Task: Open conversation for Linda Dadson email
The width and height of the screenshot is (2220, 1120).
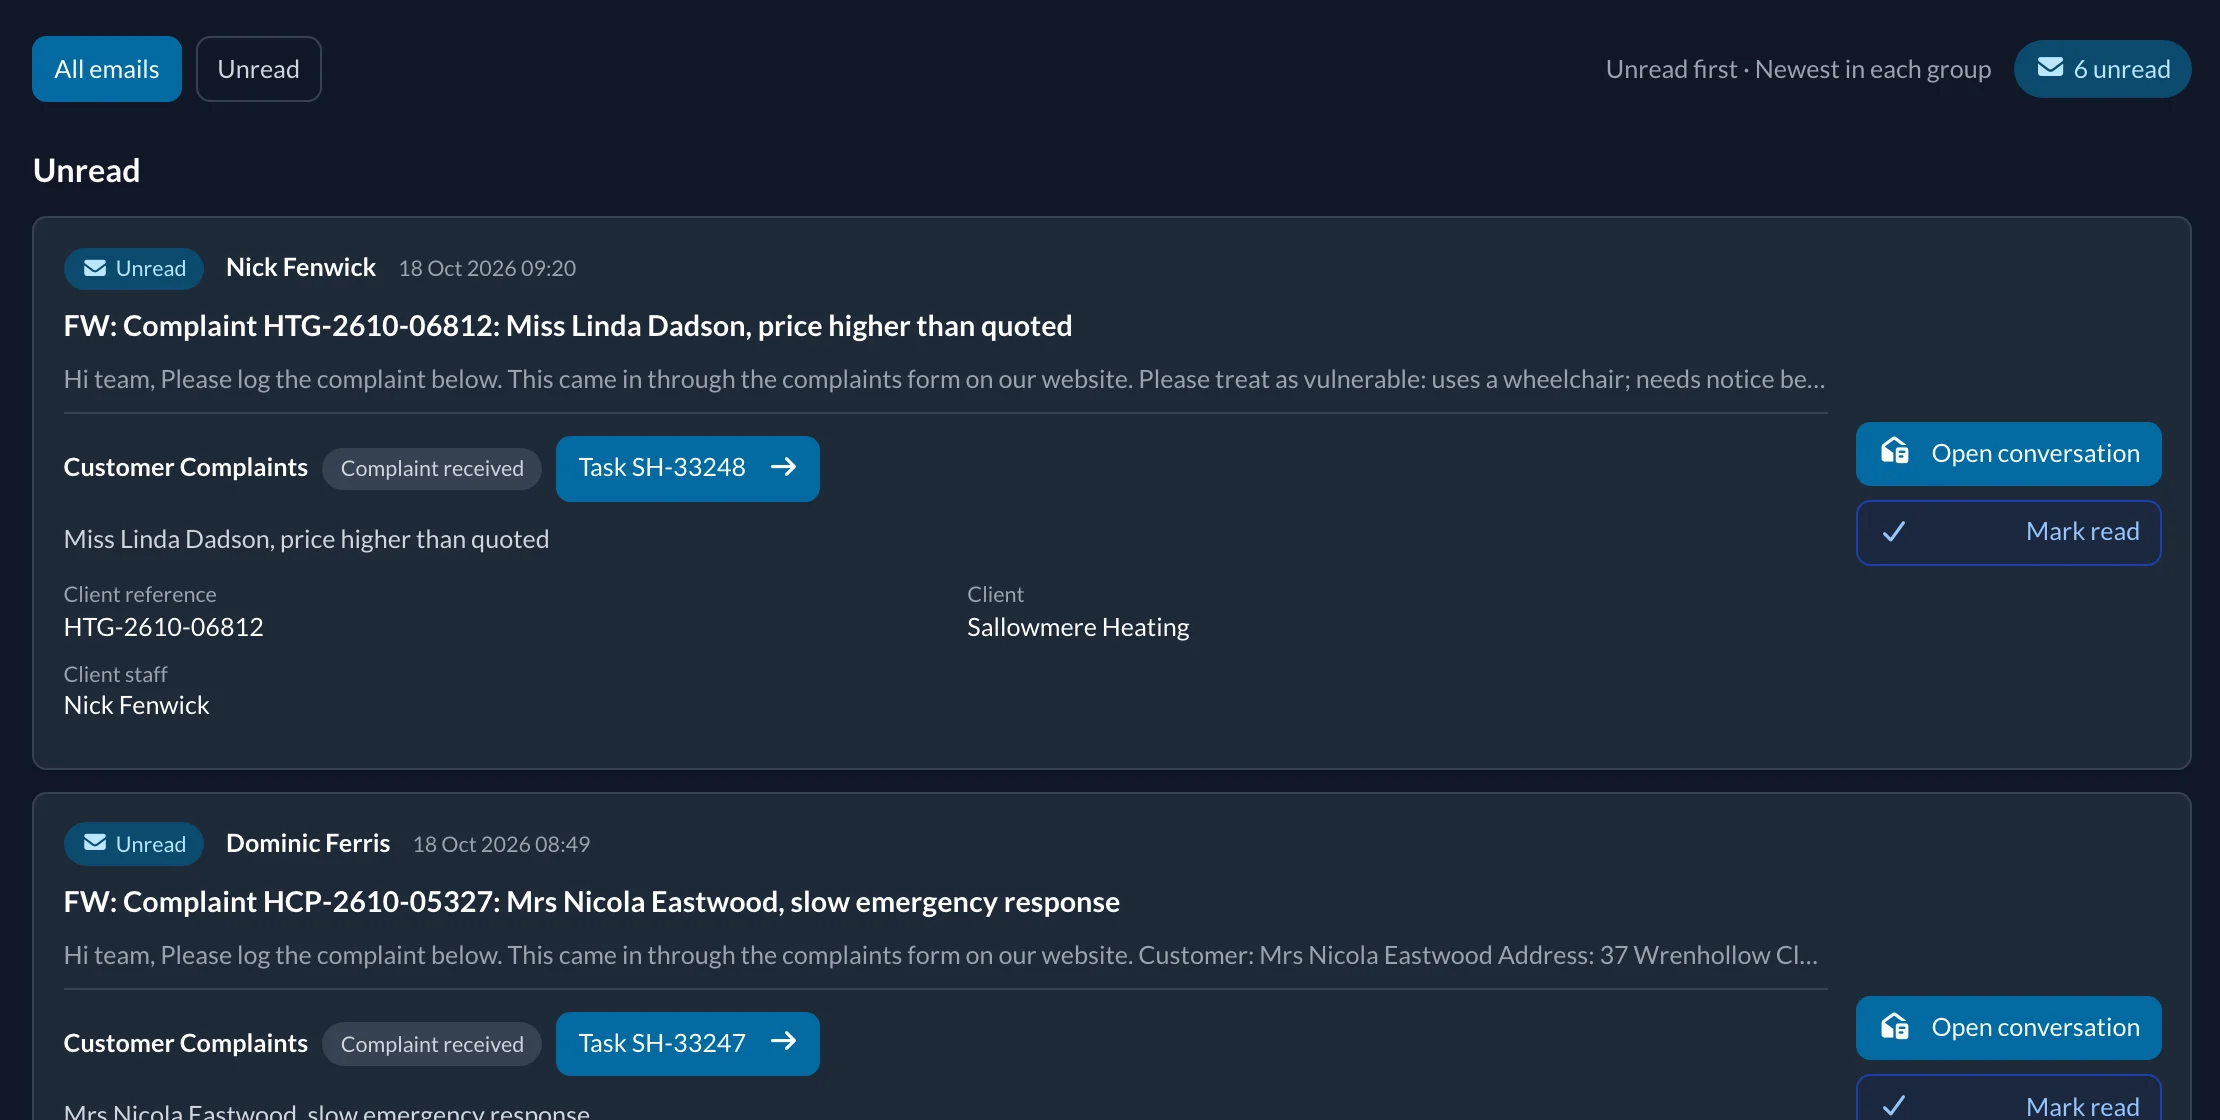Action: (x=2008, y=453)
